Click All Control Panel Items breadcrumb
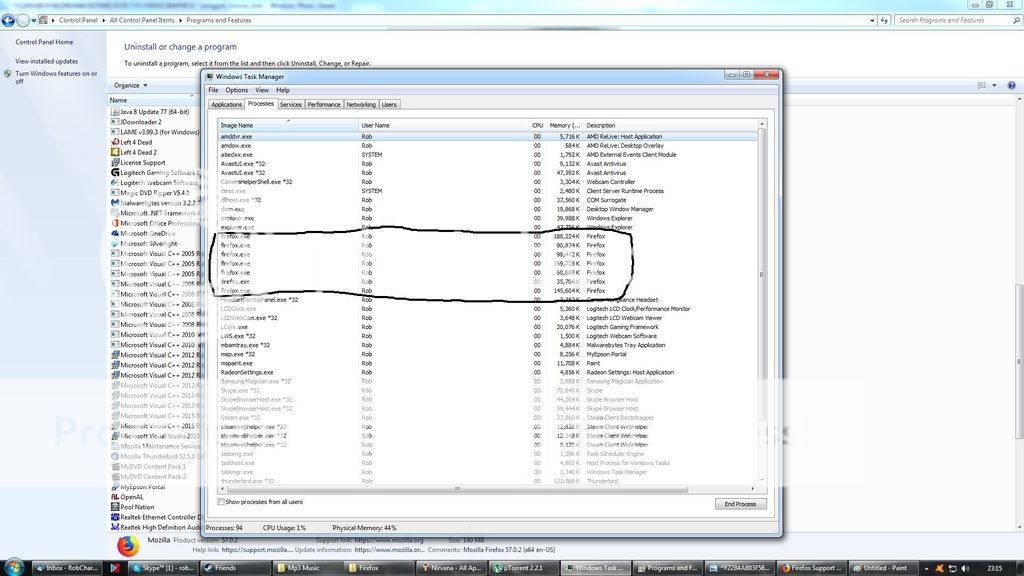Image resolution: width=1024 pixels, height=576 pixels. pos(142,20)
